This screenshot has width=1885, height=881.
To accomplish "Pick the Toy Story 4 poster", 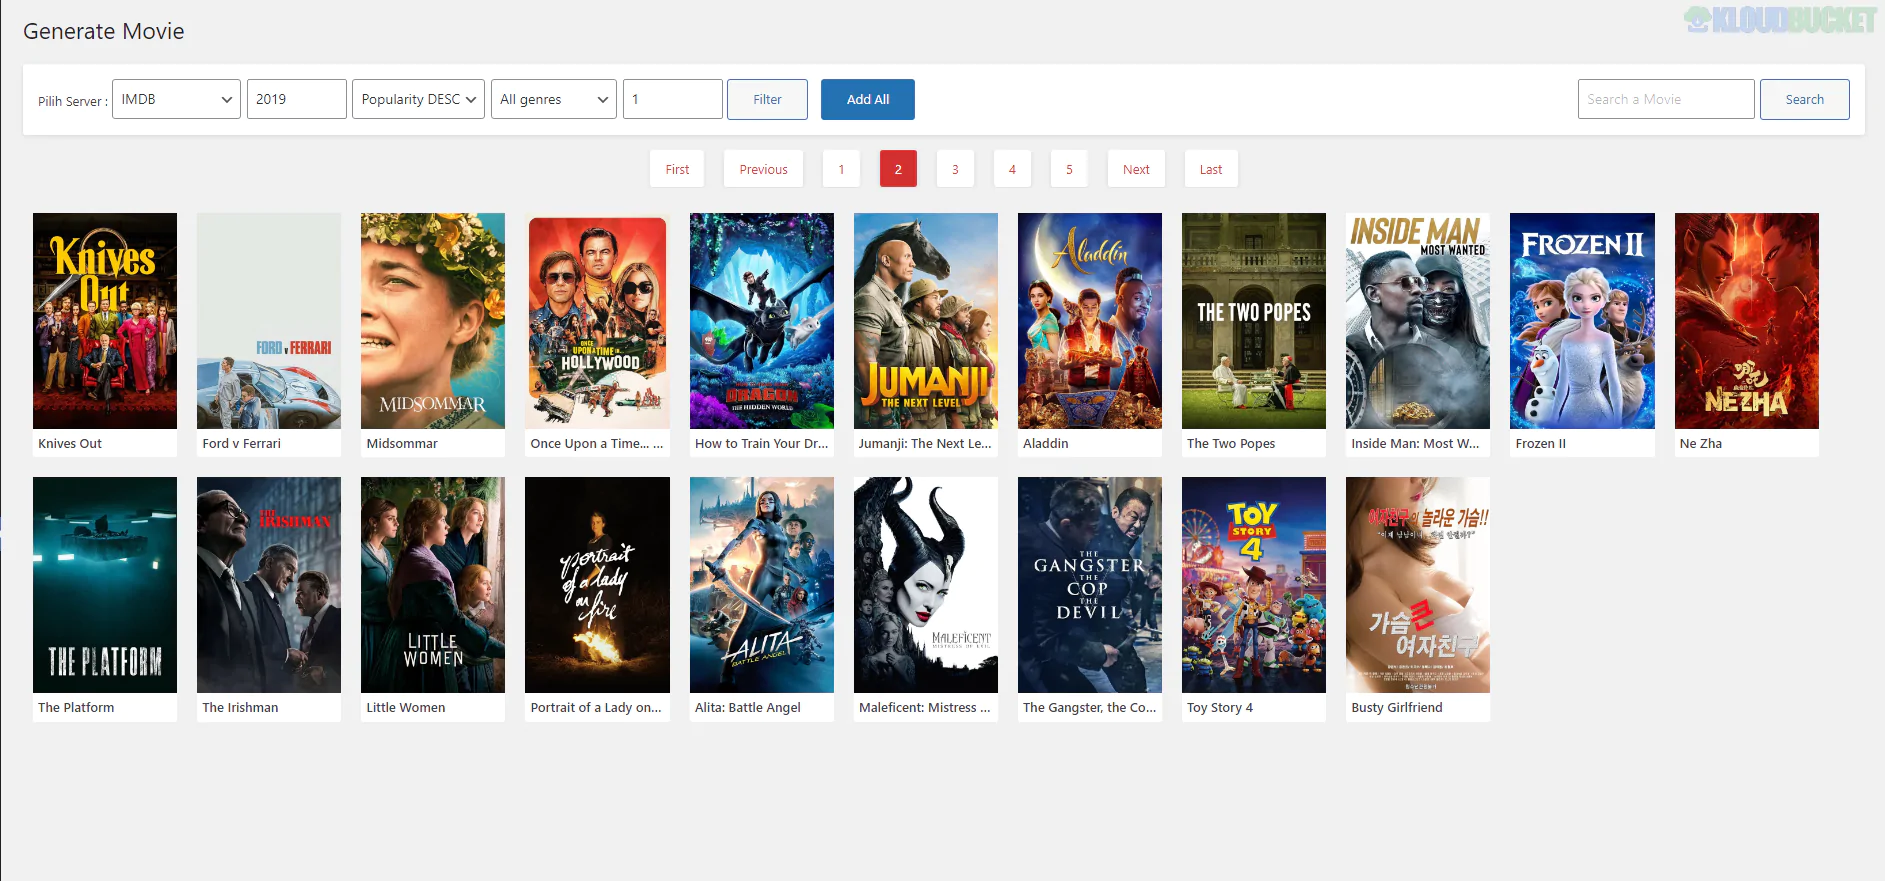I will coord(1254,585).
